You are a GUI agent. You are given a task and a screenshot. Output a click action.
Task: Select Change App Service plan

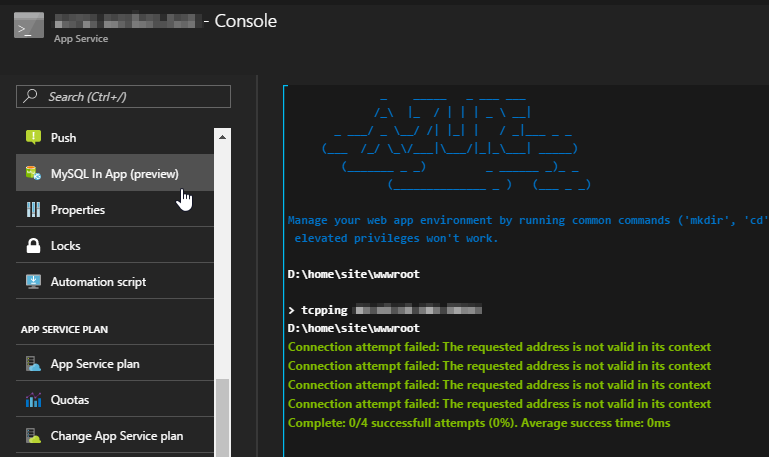coord(115,435)
